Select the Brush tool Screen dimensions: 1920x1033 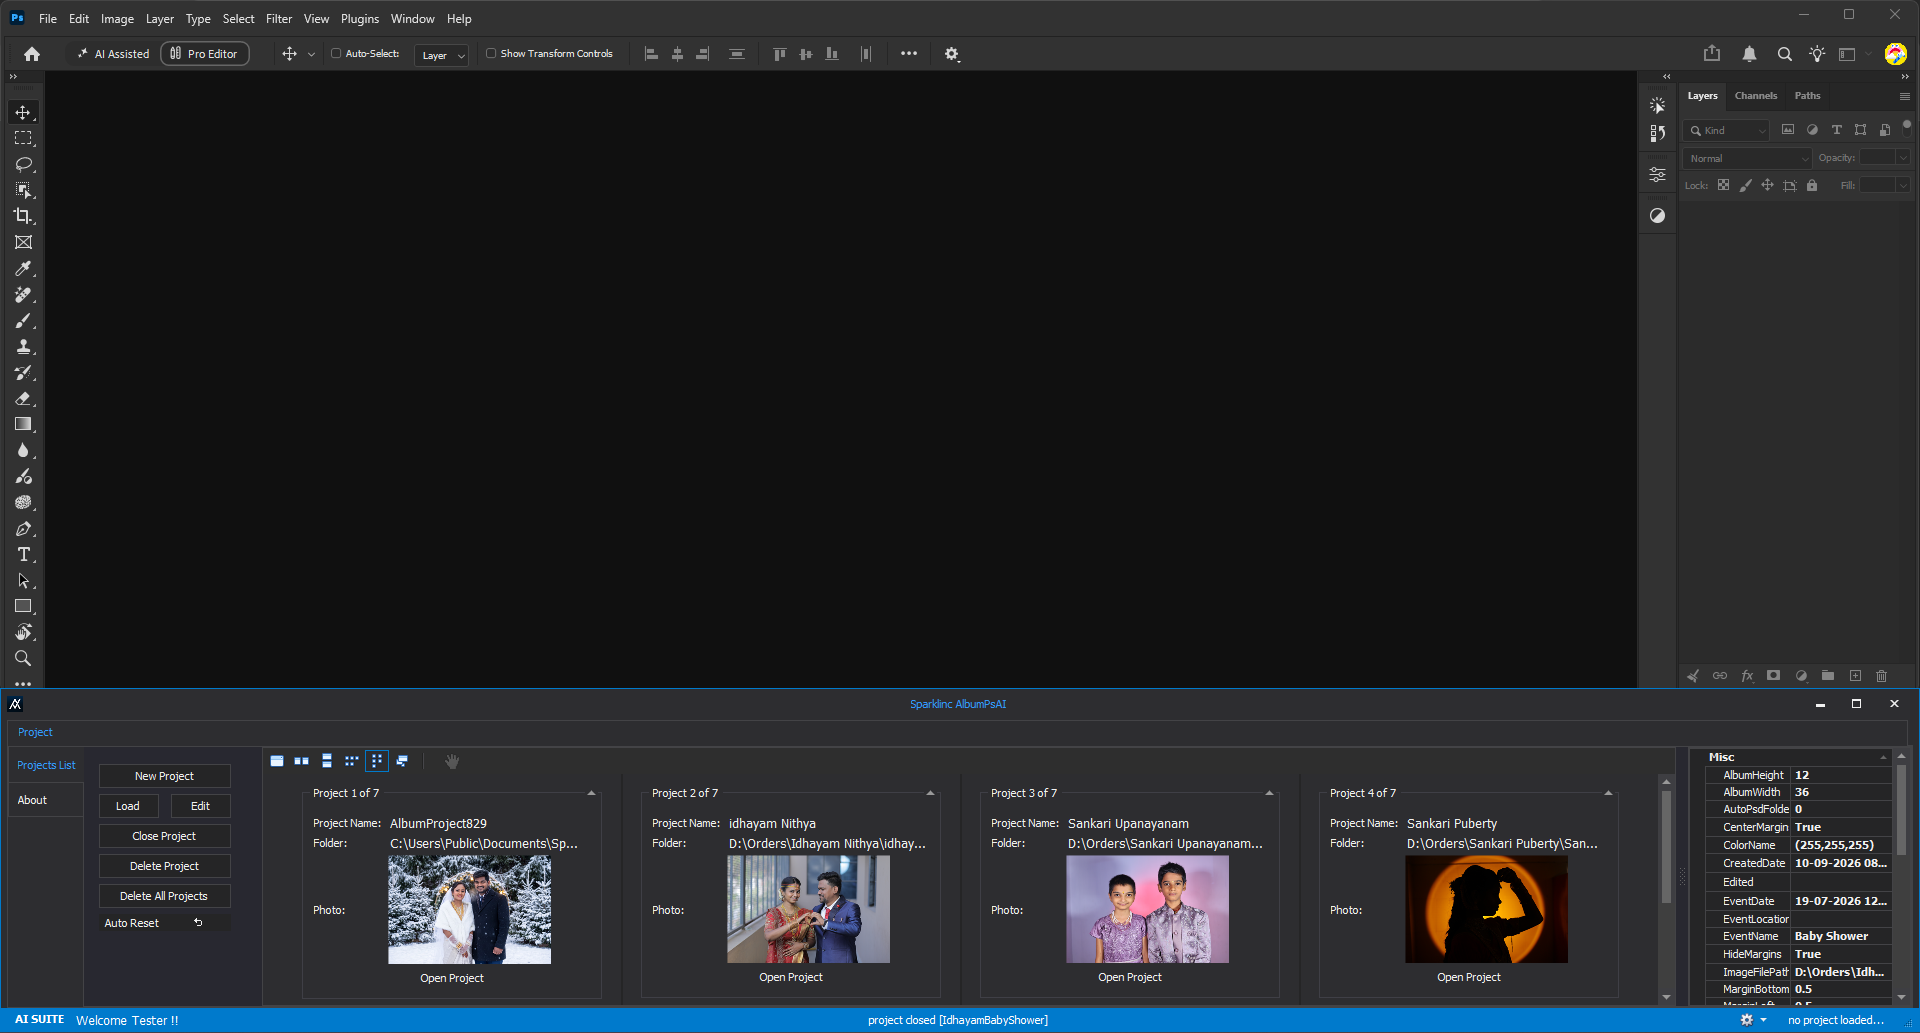pos(23,320)
